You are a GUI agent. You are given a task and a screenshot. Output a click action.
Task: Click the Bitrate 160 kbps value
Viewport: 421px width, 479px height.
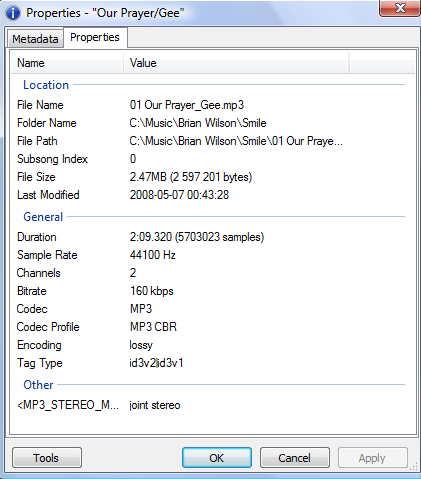coord(152,291)
